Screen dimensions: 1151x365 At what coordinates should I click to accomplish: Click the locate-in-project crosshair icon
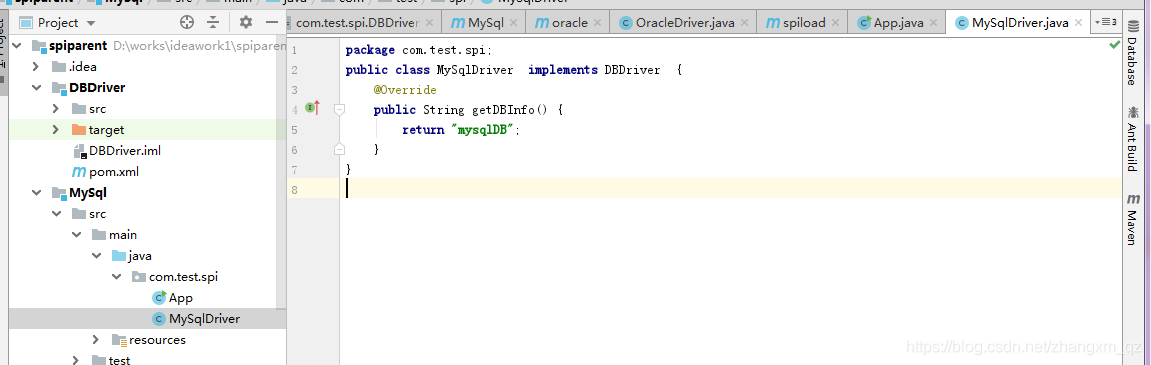click(x=187, y=22)
